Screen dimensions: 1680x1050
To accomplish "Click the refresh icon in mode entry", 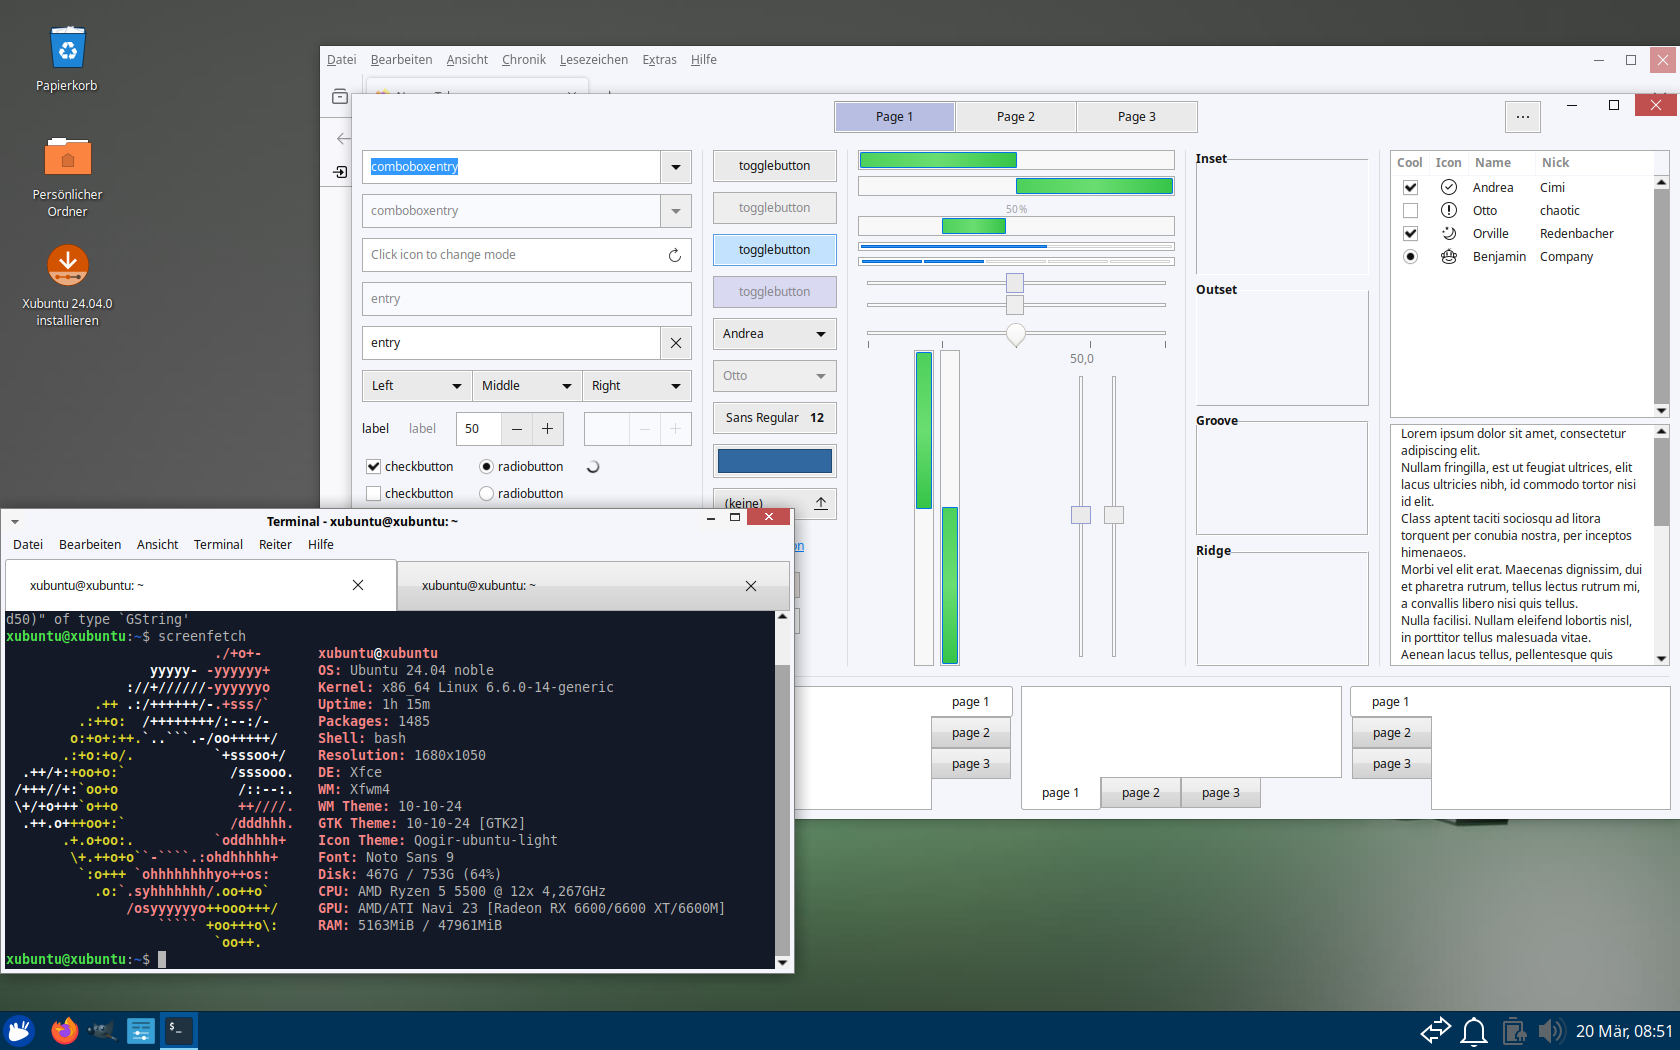I will tap(675, 255).
